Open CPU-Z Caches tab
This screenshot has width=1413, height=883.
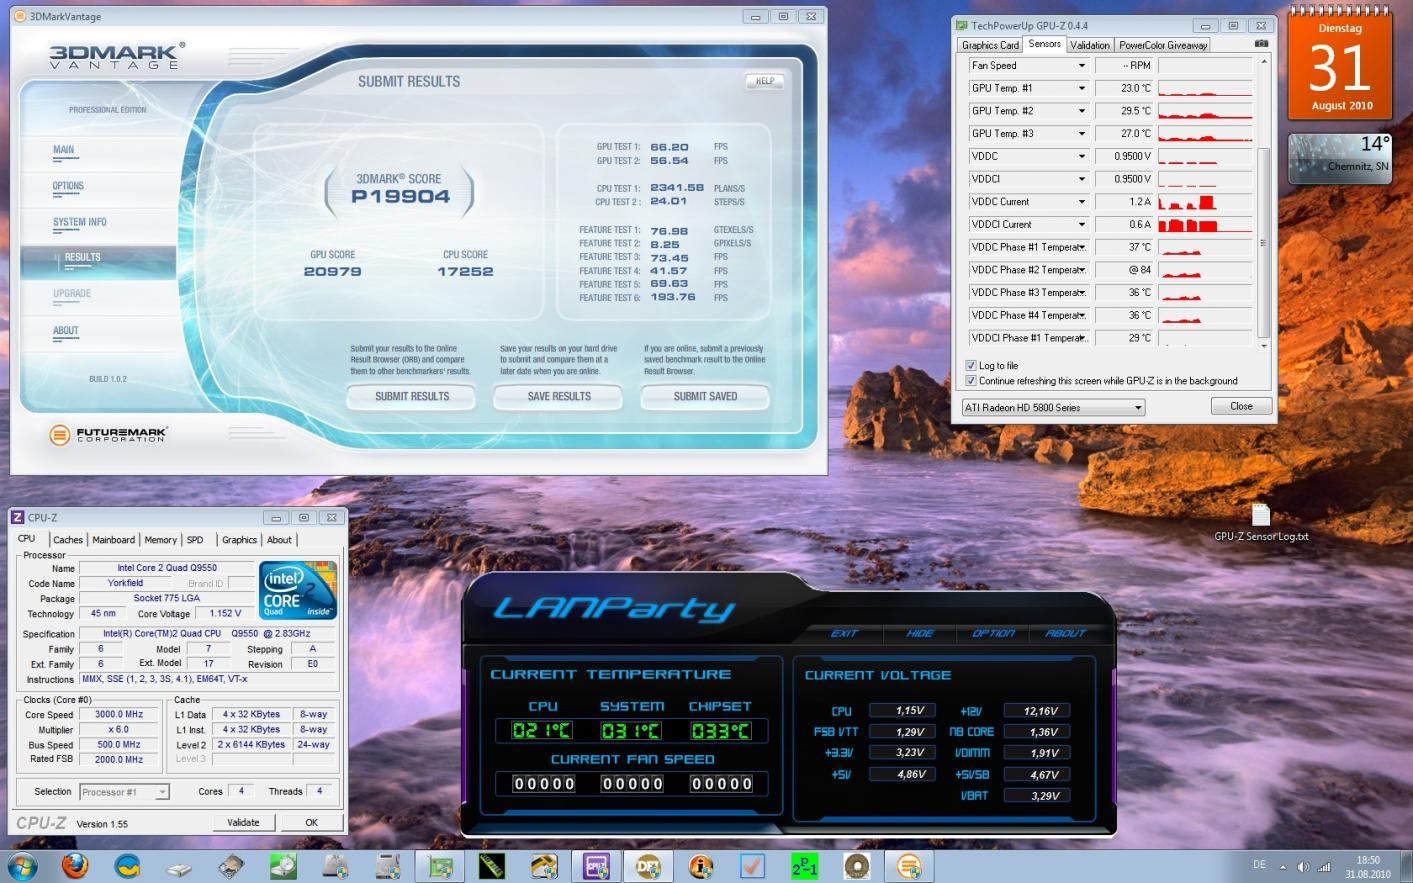[x=68, y=540]
